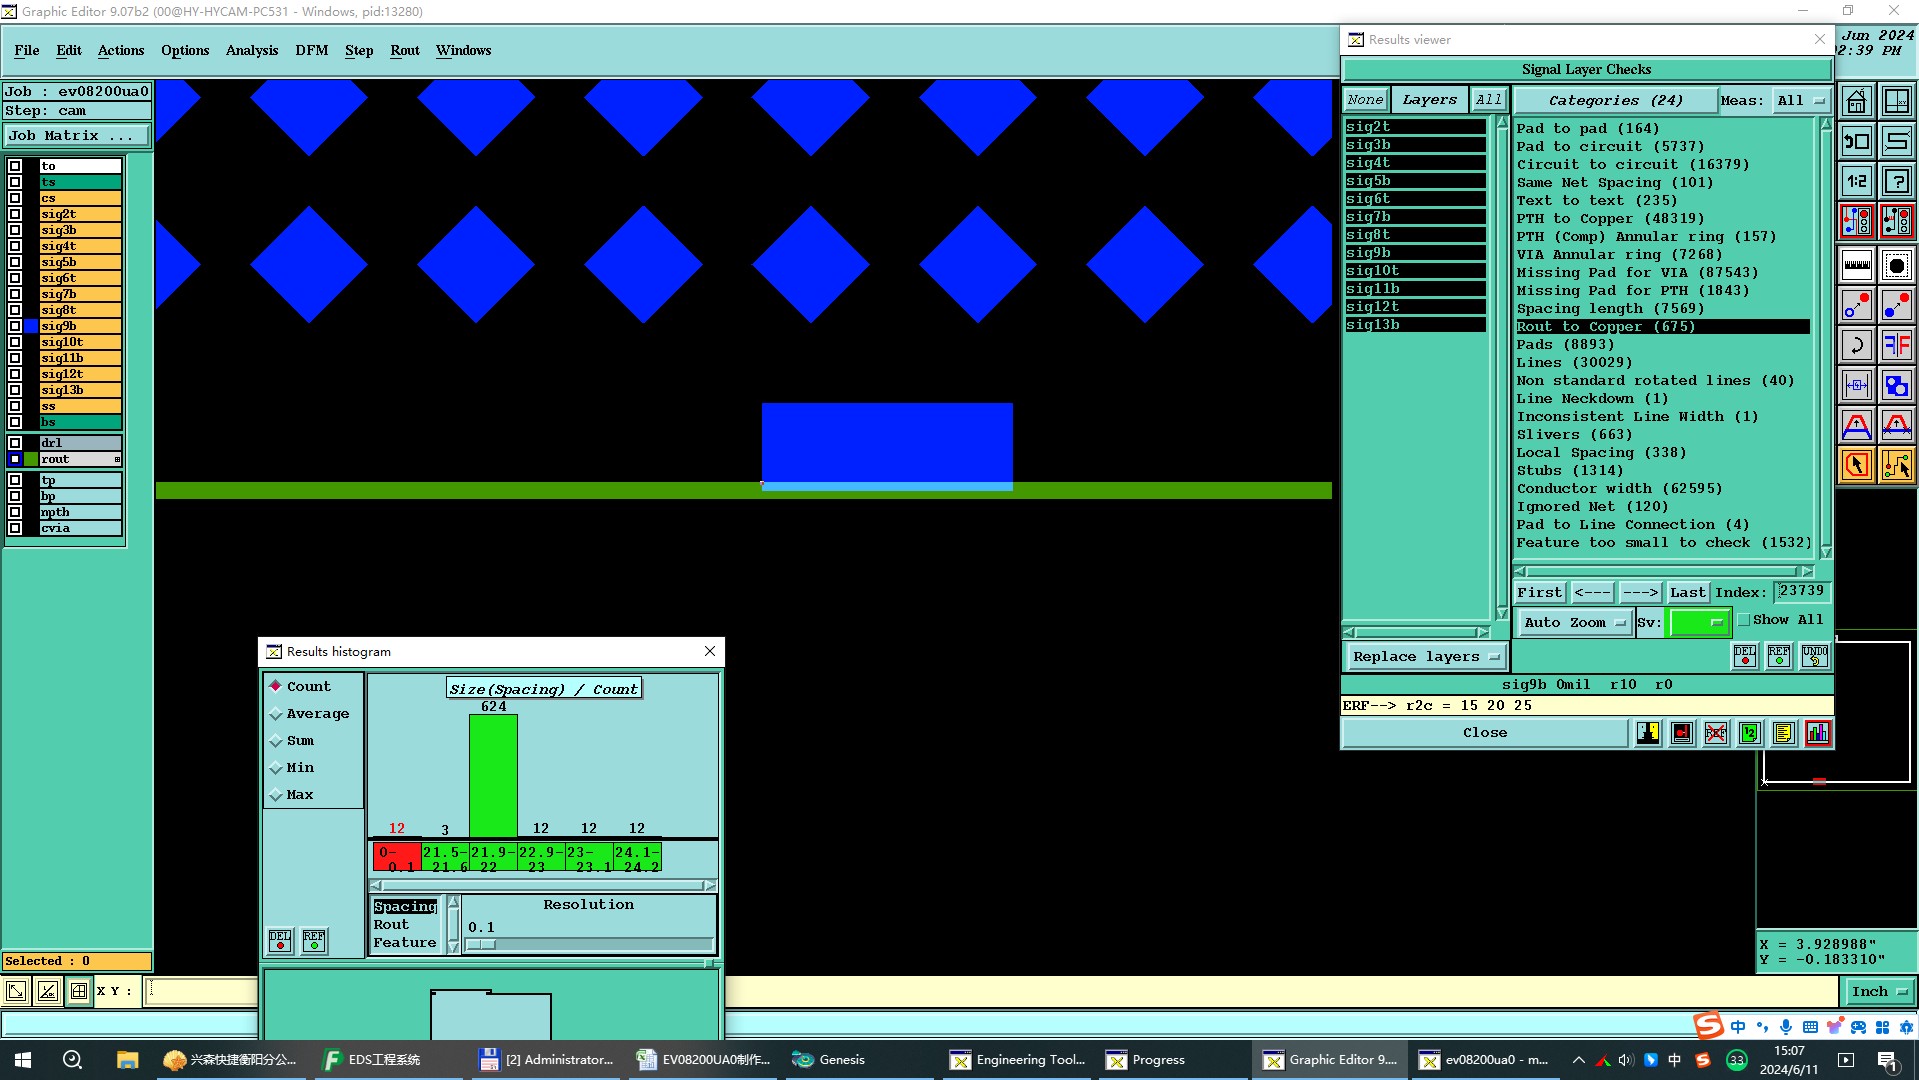Toggle visibility box of rout layer
Viewport: 1919px width, 1080px height.
[15, 459]
